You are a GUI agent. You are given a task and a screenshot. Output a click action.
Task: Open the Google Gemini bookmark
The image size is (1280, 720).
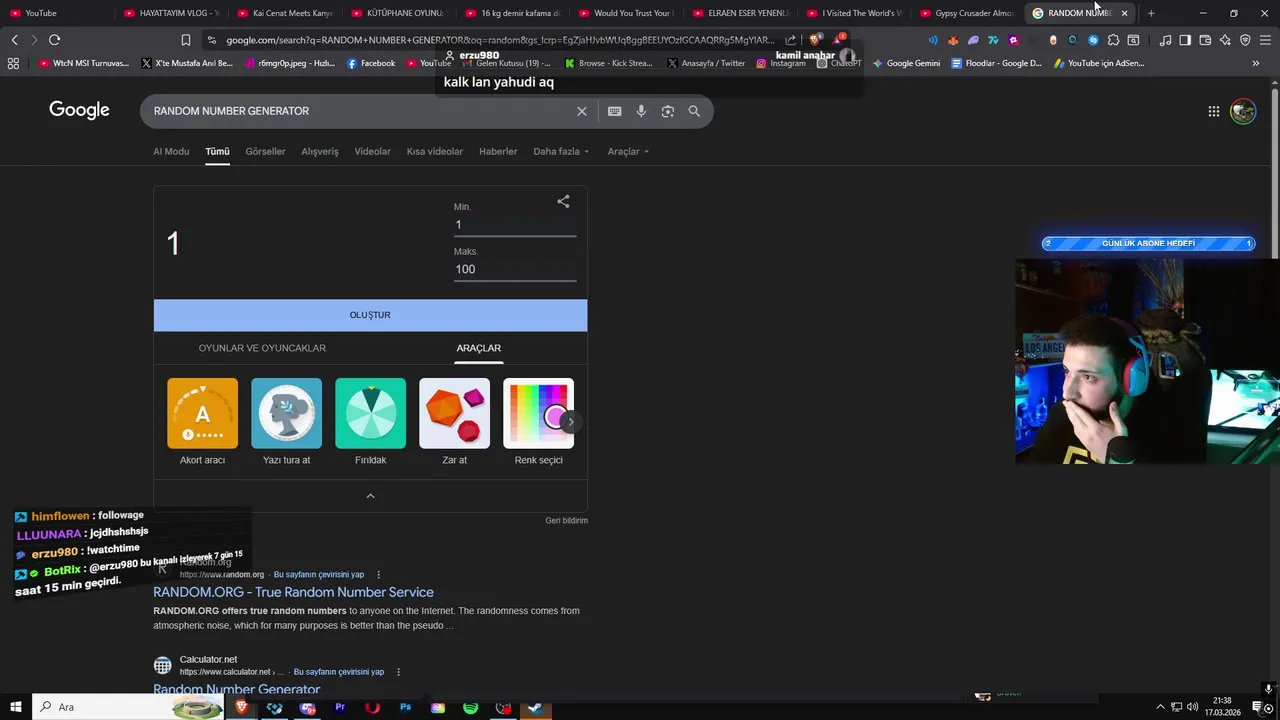pos(906,63)
